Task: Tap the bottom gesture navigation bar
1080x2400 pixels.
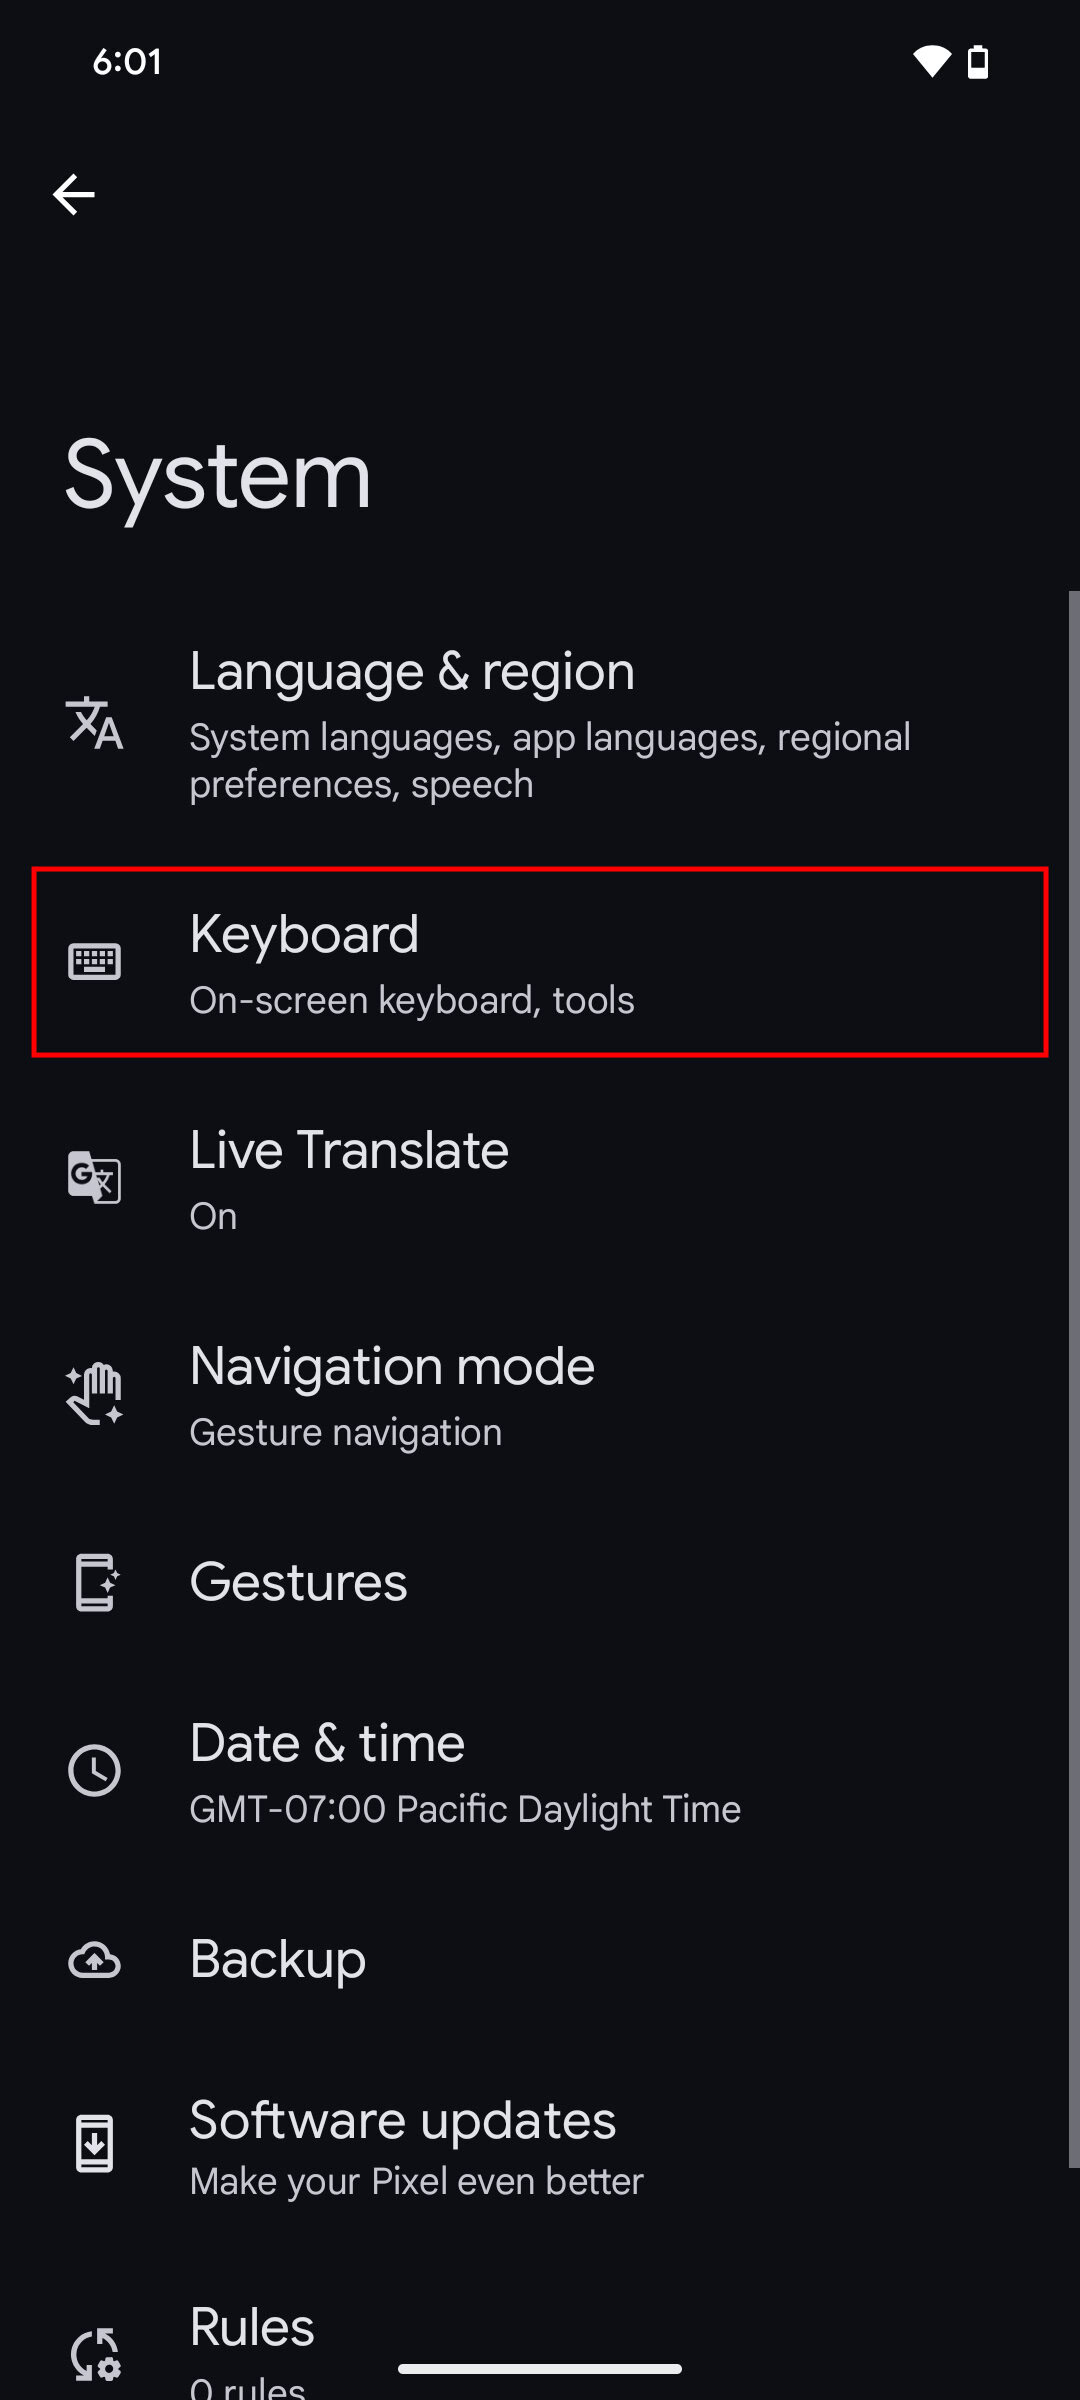Action: [540, 2369]
